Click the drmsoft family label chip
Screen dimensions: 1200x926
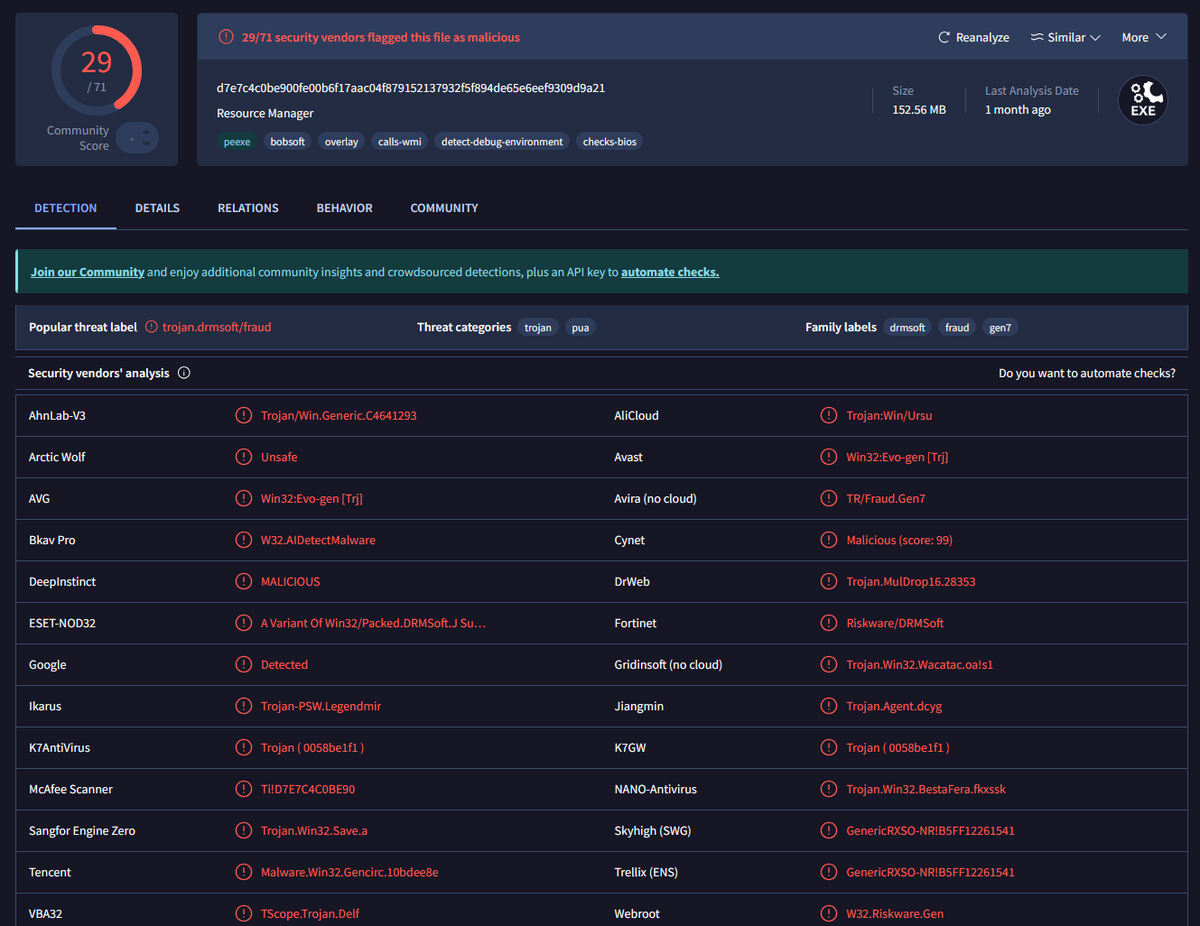907,327
